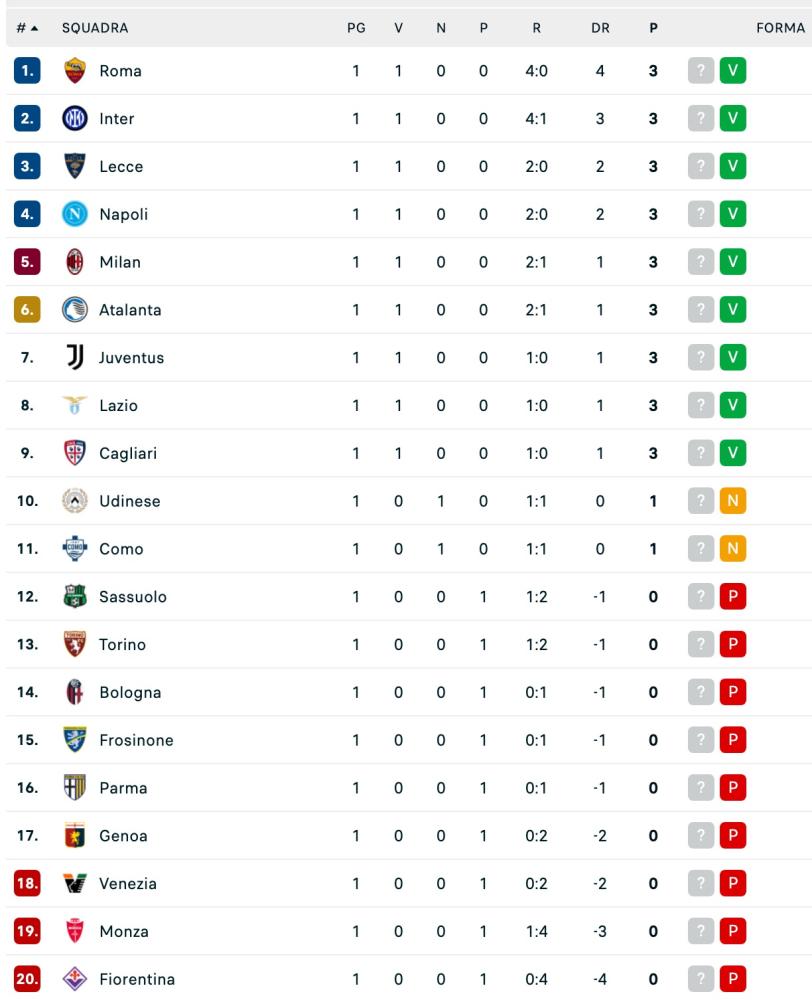Click Roma's green V form badge

point(733,70)
